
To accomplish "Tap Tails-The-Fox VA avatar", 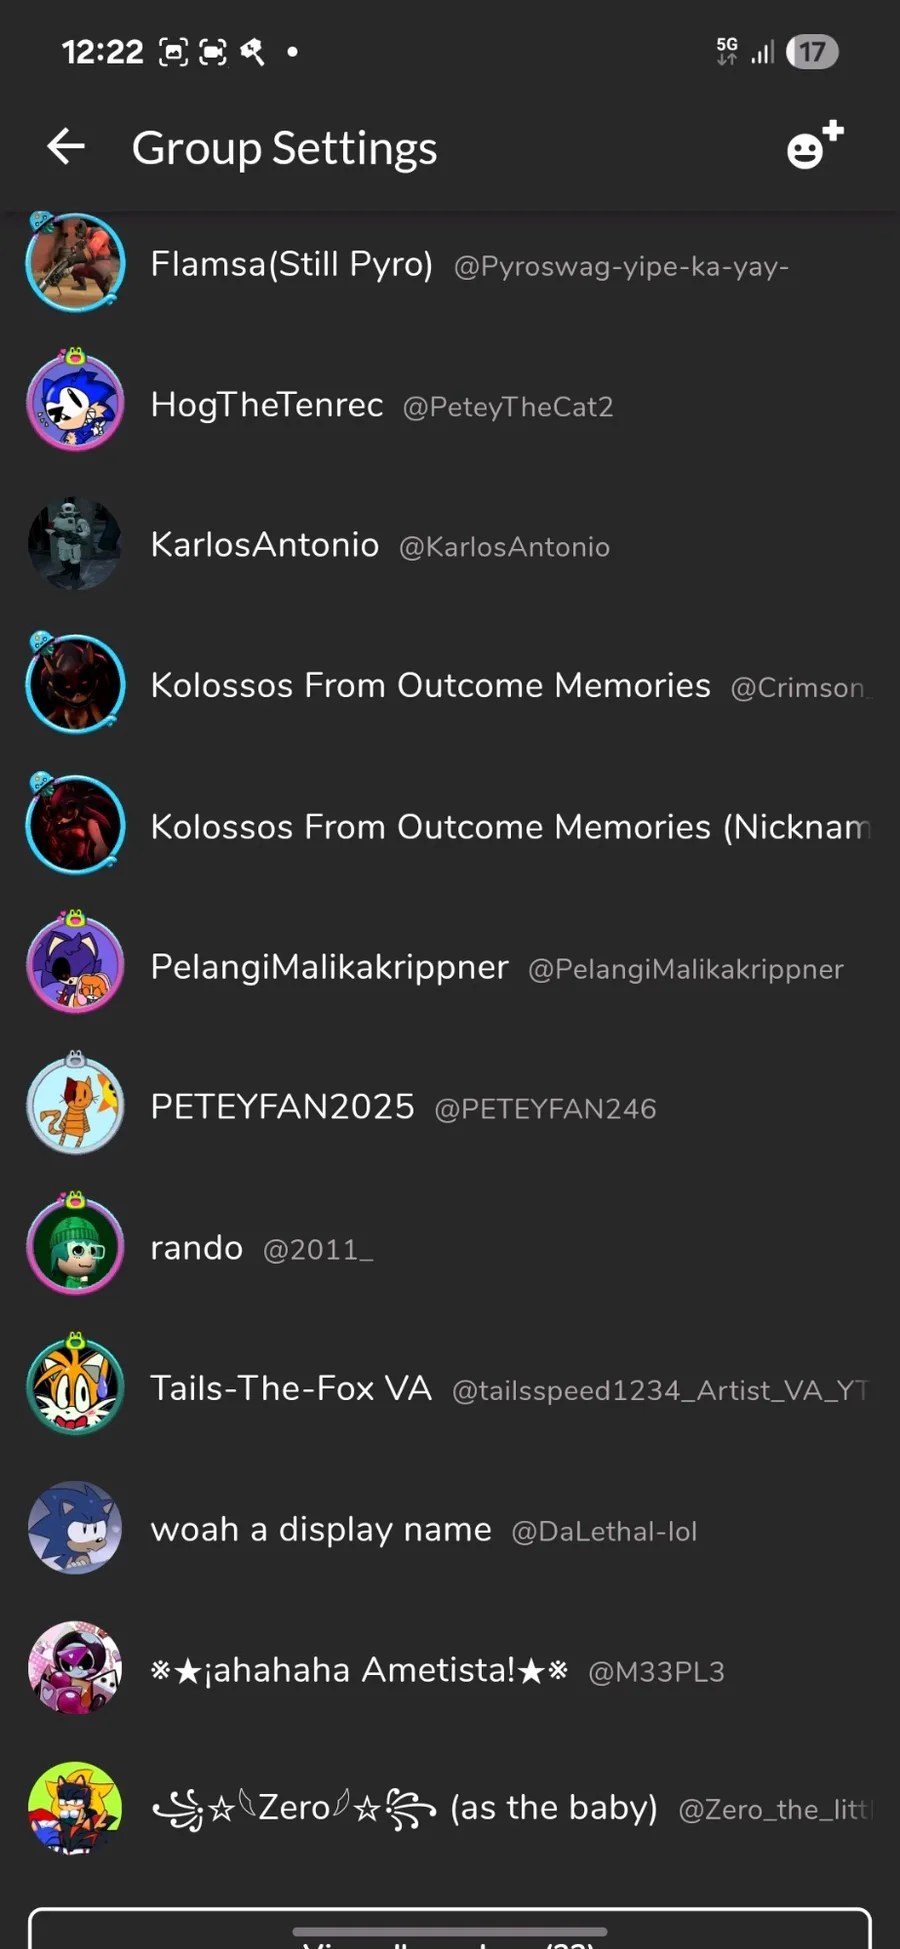I will (75, 1386).
